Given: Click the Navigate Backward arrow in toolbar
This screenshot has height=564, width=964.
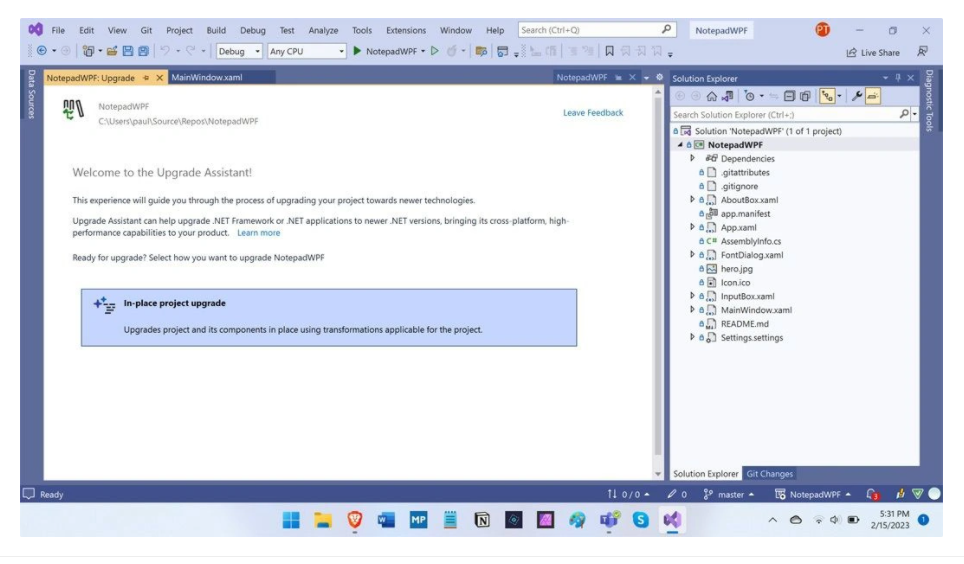Looking at the screenshot, I should (42, 51).
